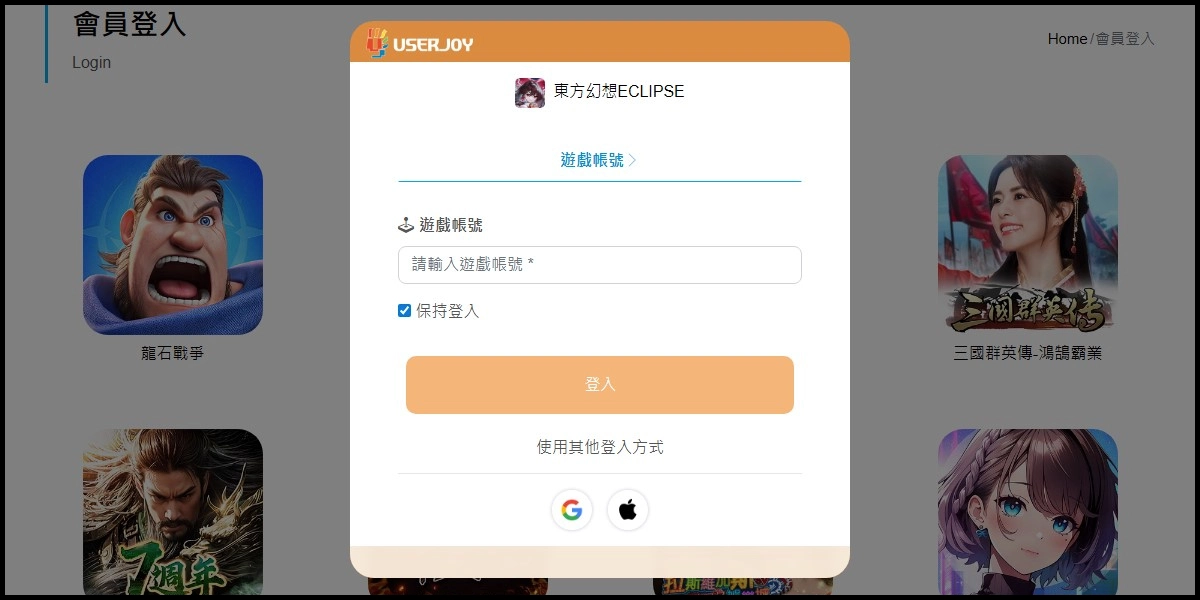Switch to the 遊戲帳號 tab
The image size is (1200, 600).
[x=599, y=160]
